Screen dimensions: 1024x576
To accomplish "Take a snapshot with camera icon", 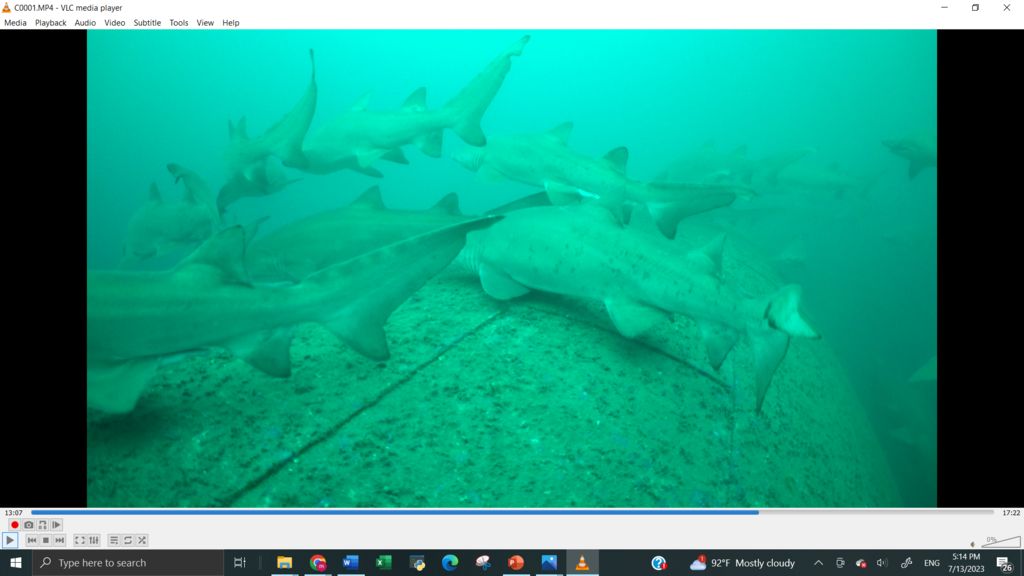I will (28, 525).
